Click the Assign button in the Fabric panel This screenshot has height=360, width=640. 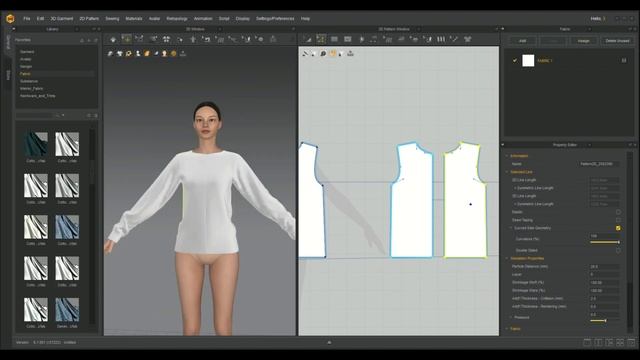(x=583, y=41)
